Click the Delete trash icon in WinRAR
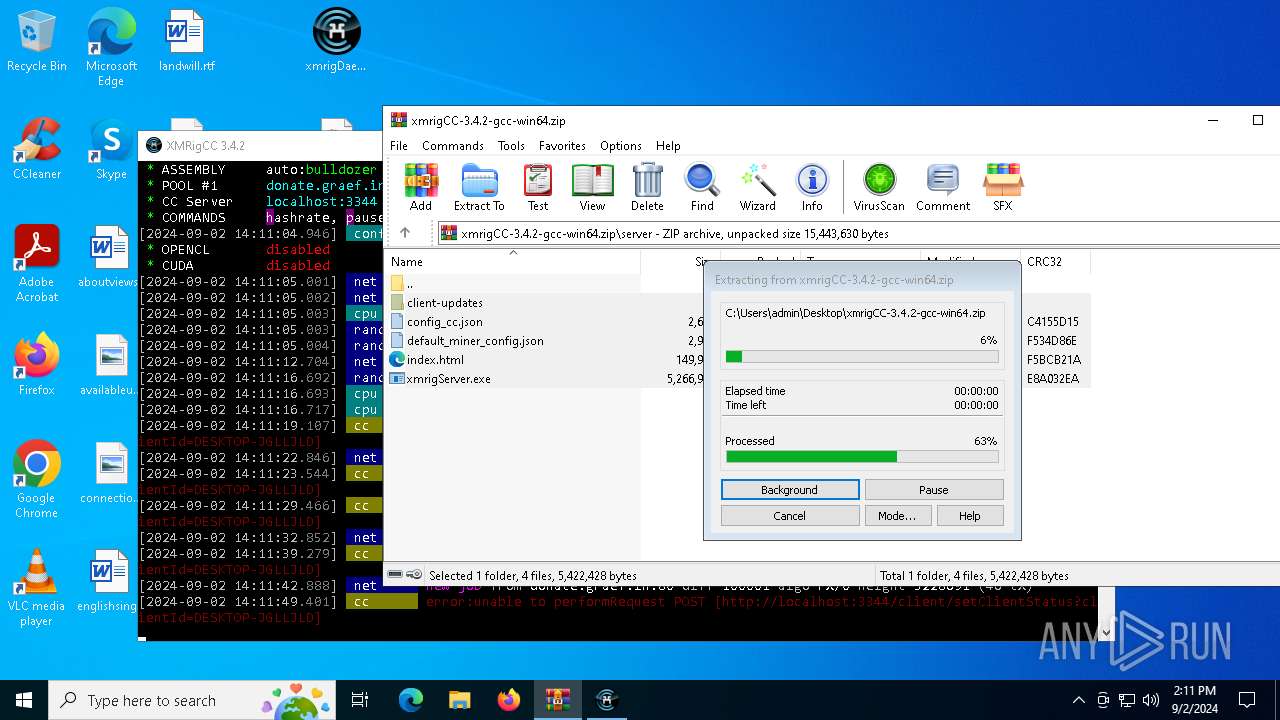The width and height of the screenshot is (1280, 720). (x=647, y=187)
